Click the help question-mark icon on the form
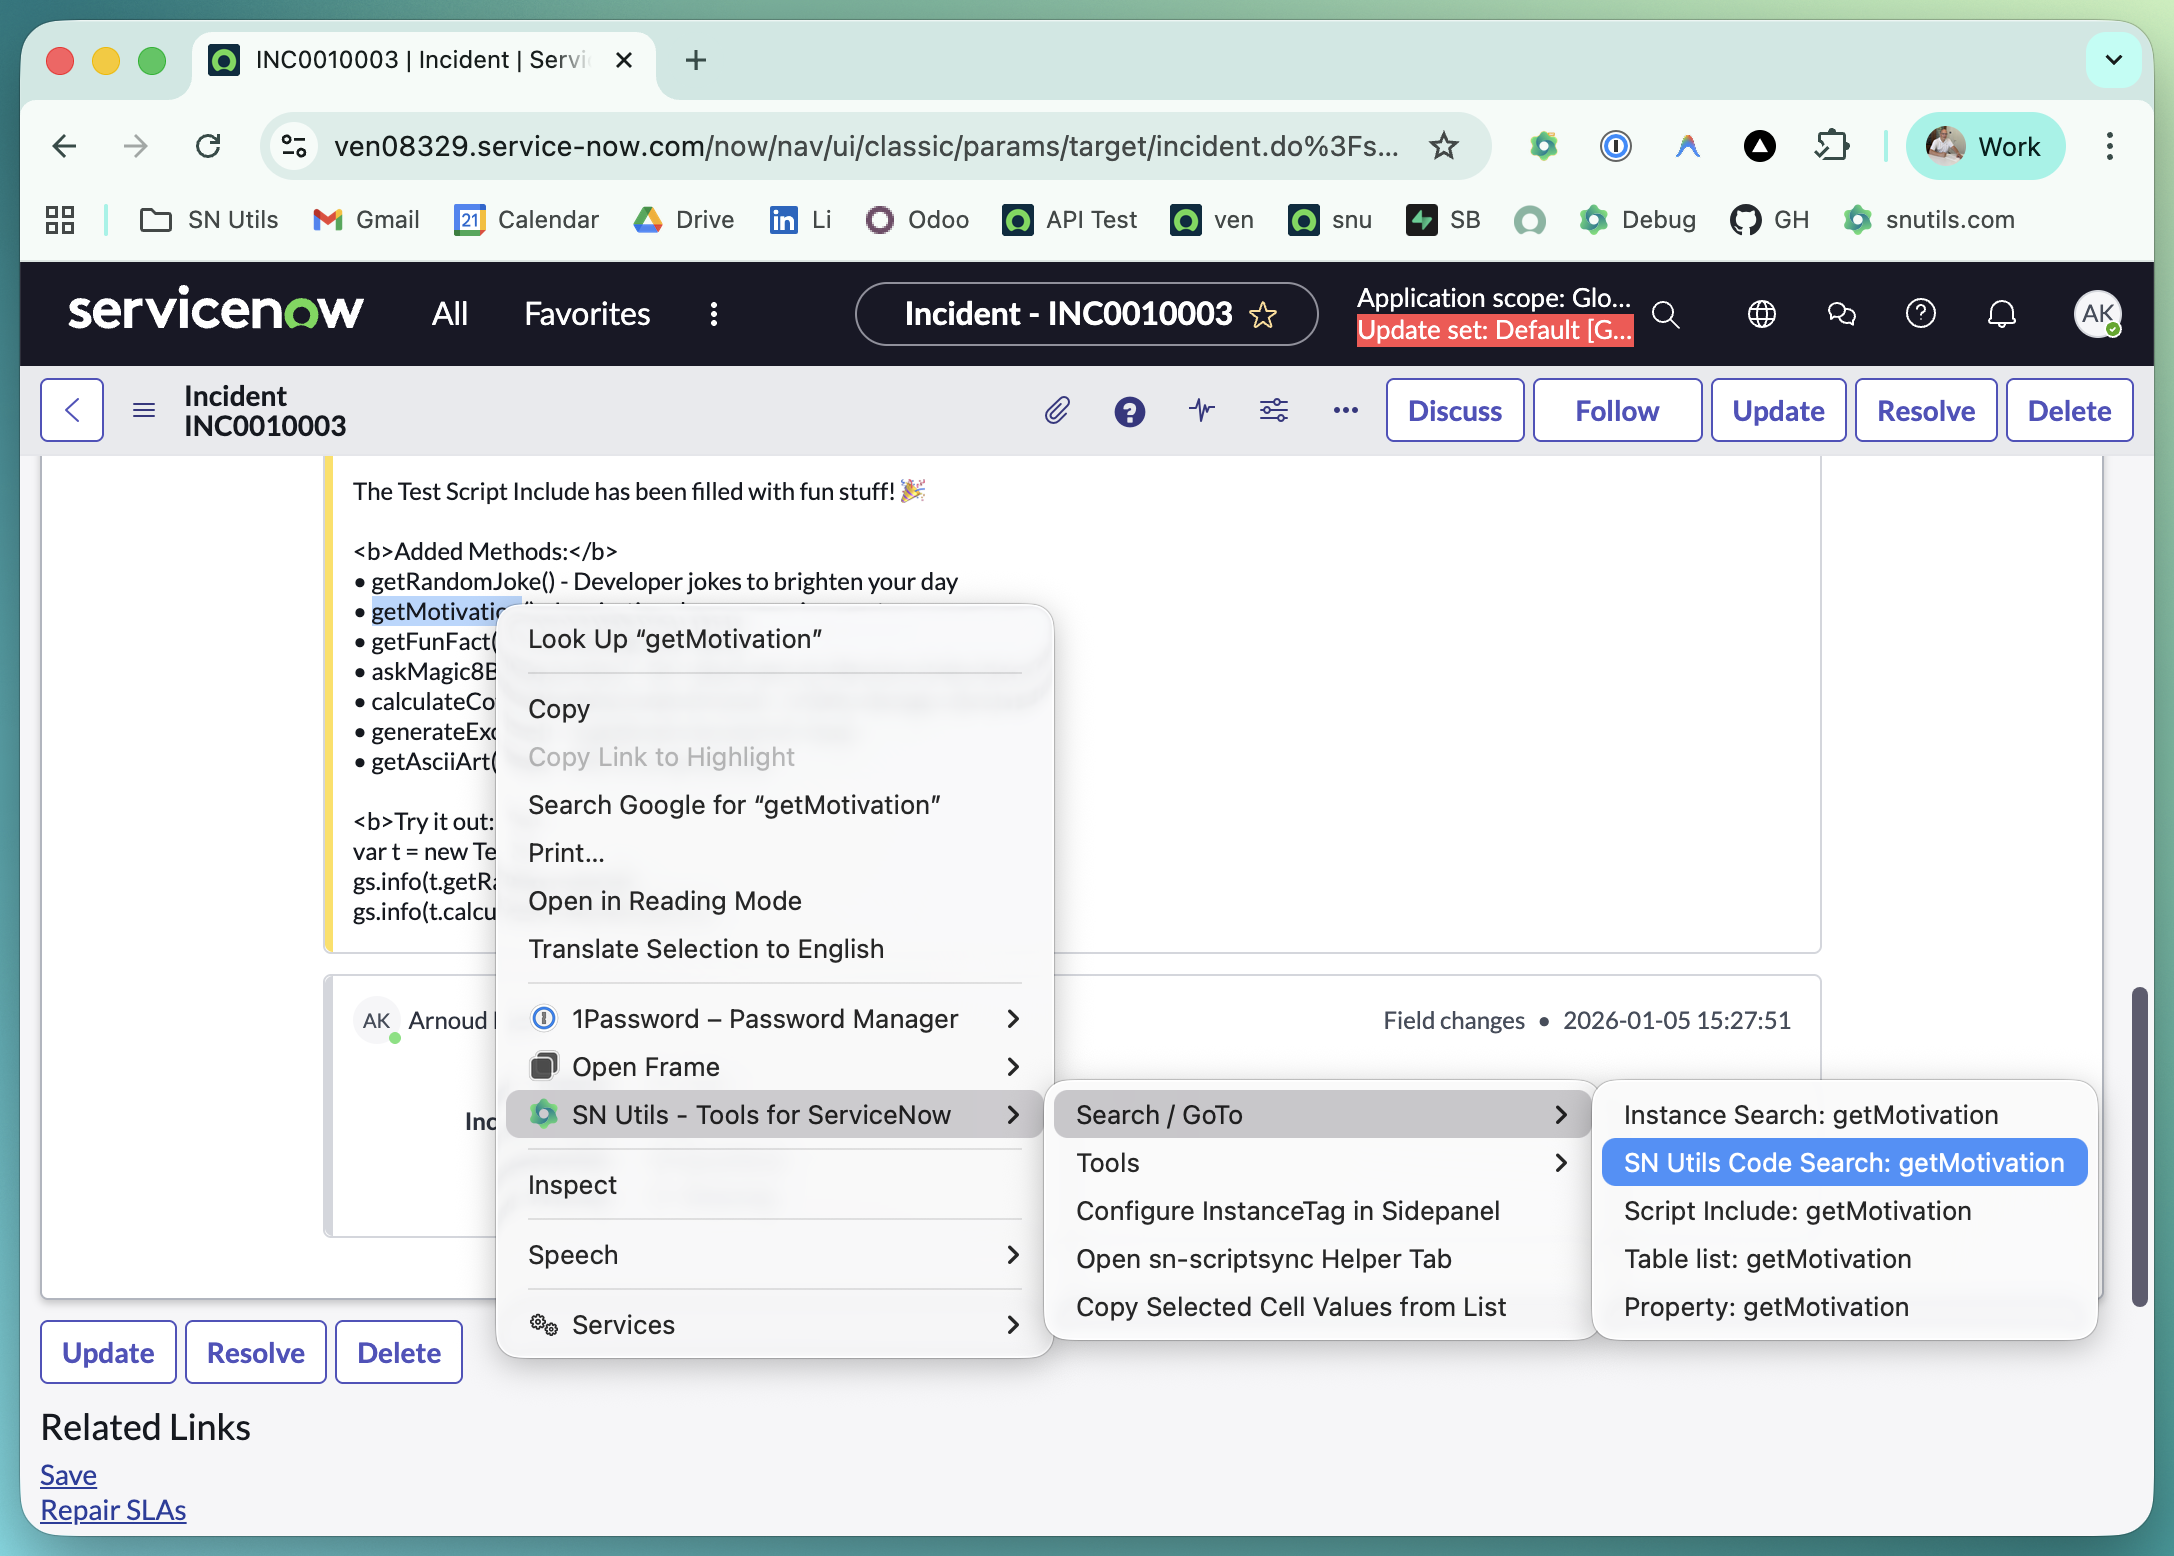 (x=1130, y=410)
